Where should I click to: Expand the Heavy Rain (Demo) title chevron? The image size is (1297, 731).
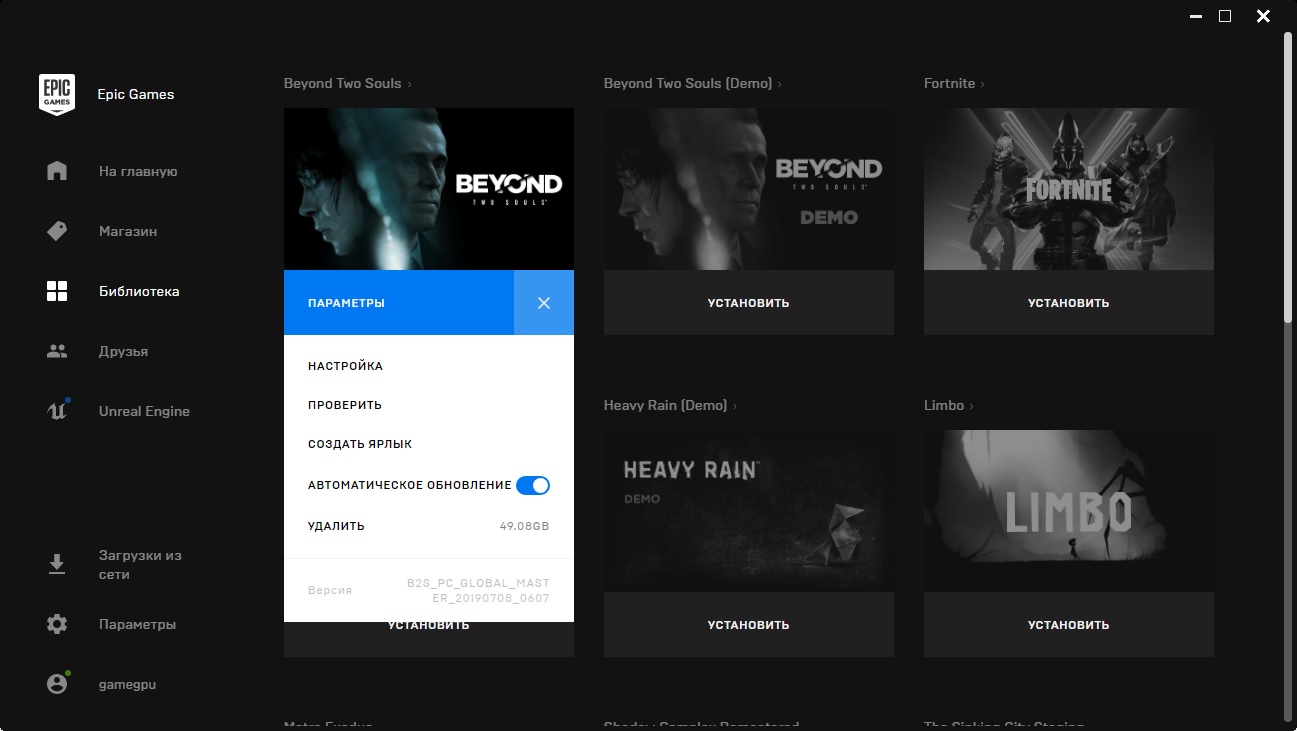pyautogui.click(x=735, y=406)
